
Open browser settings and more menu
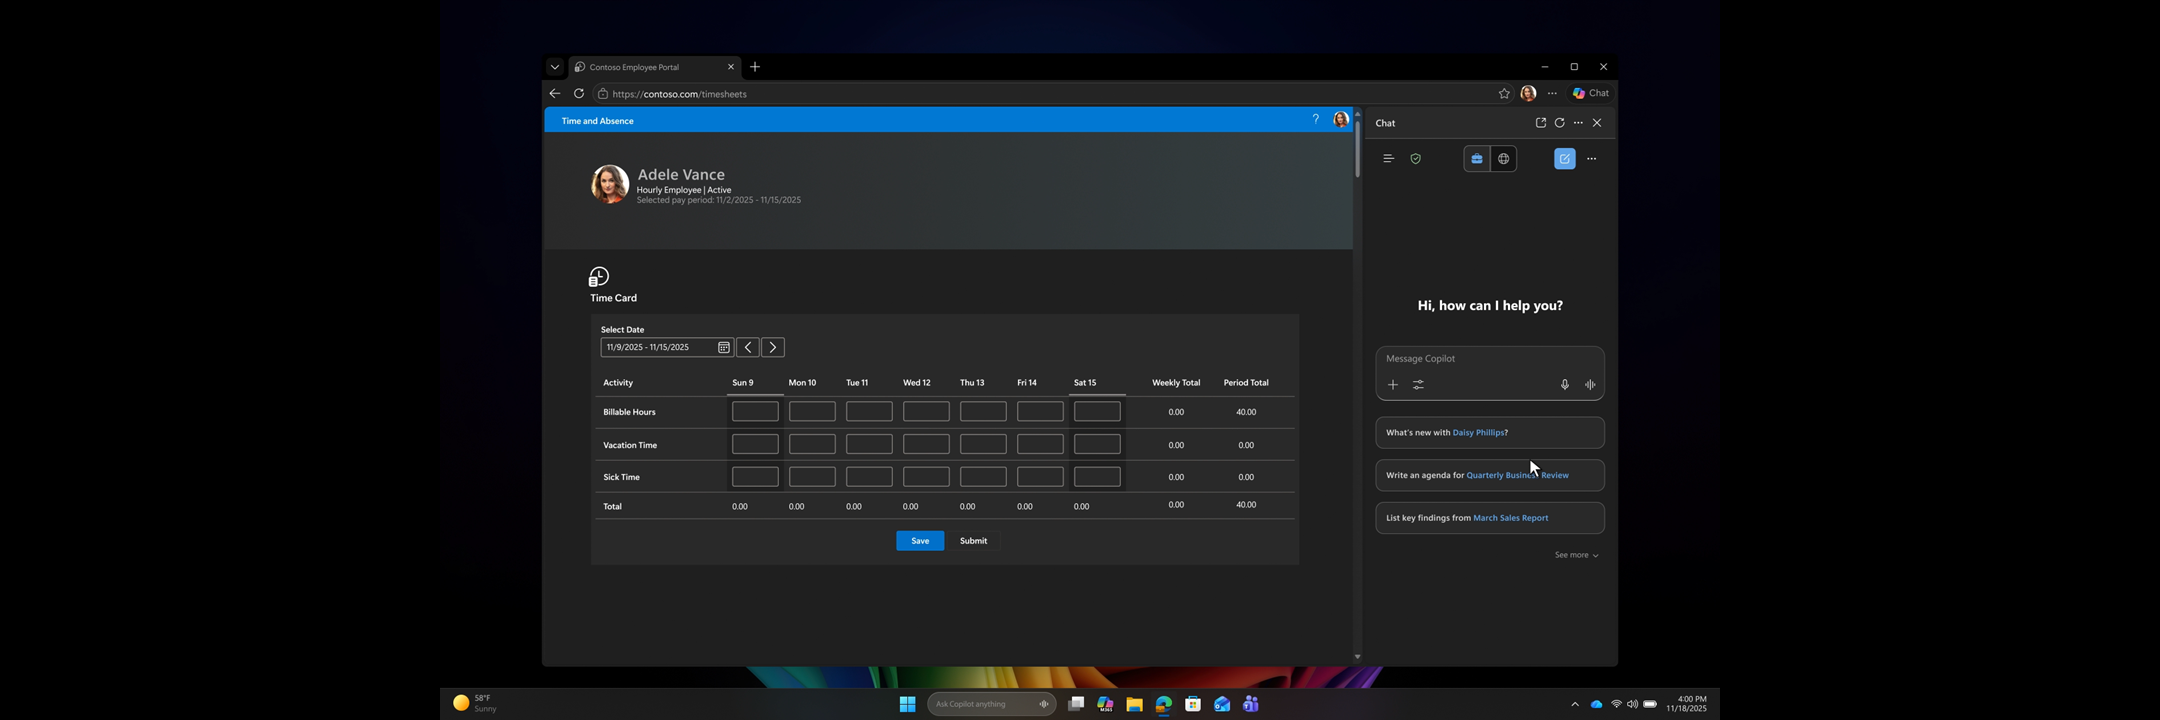(1552, 93)
